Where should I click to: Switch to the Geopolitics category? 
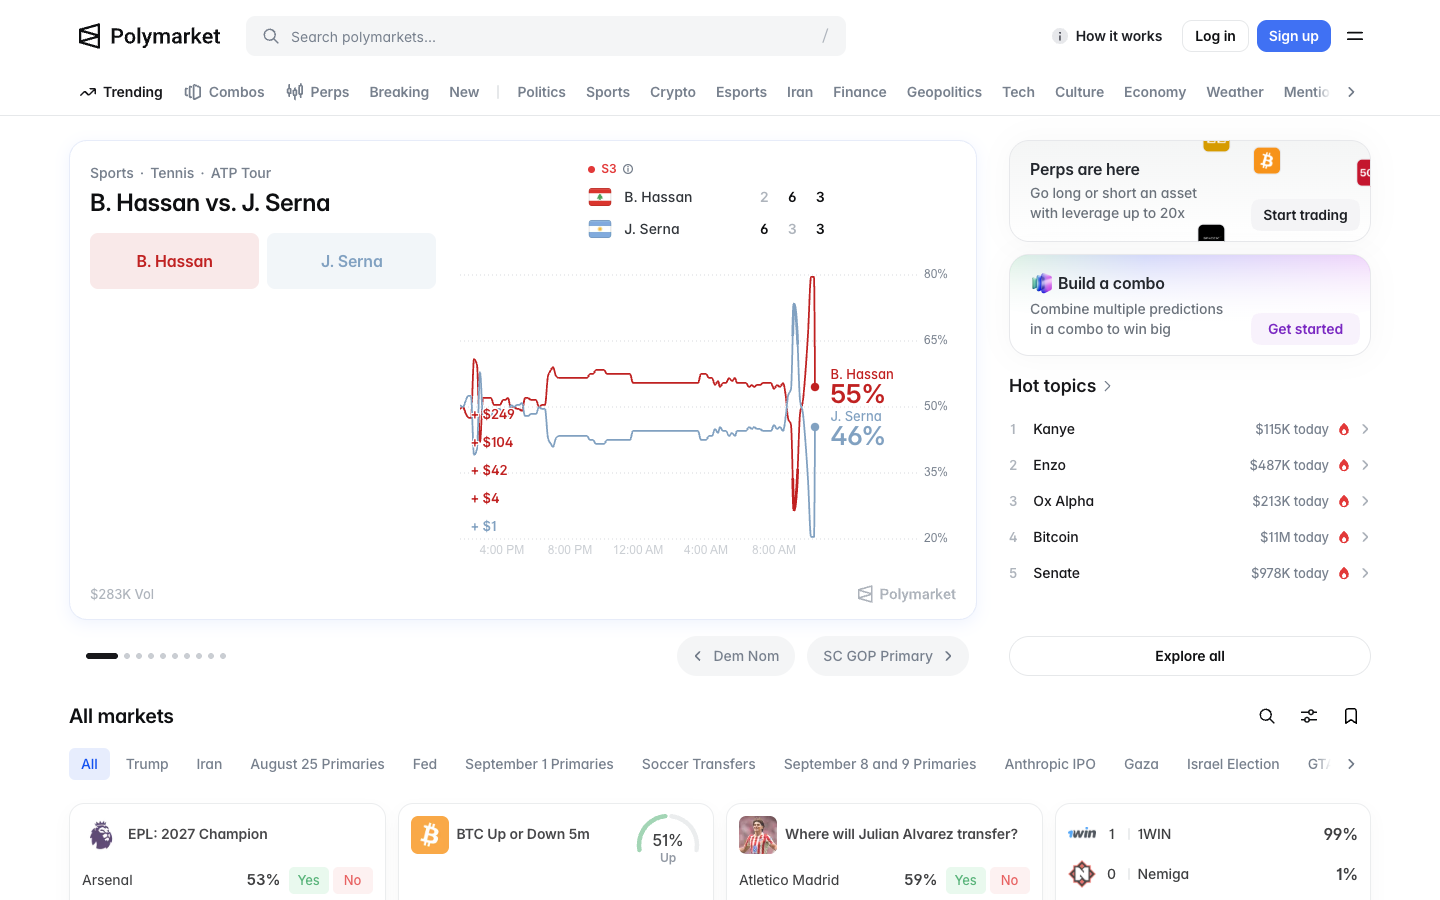coord(944,92)
